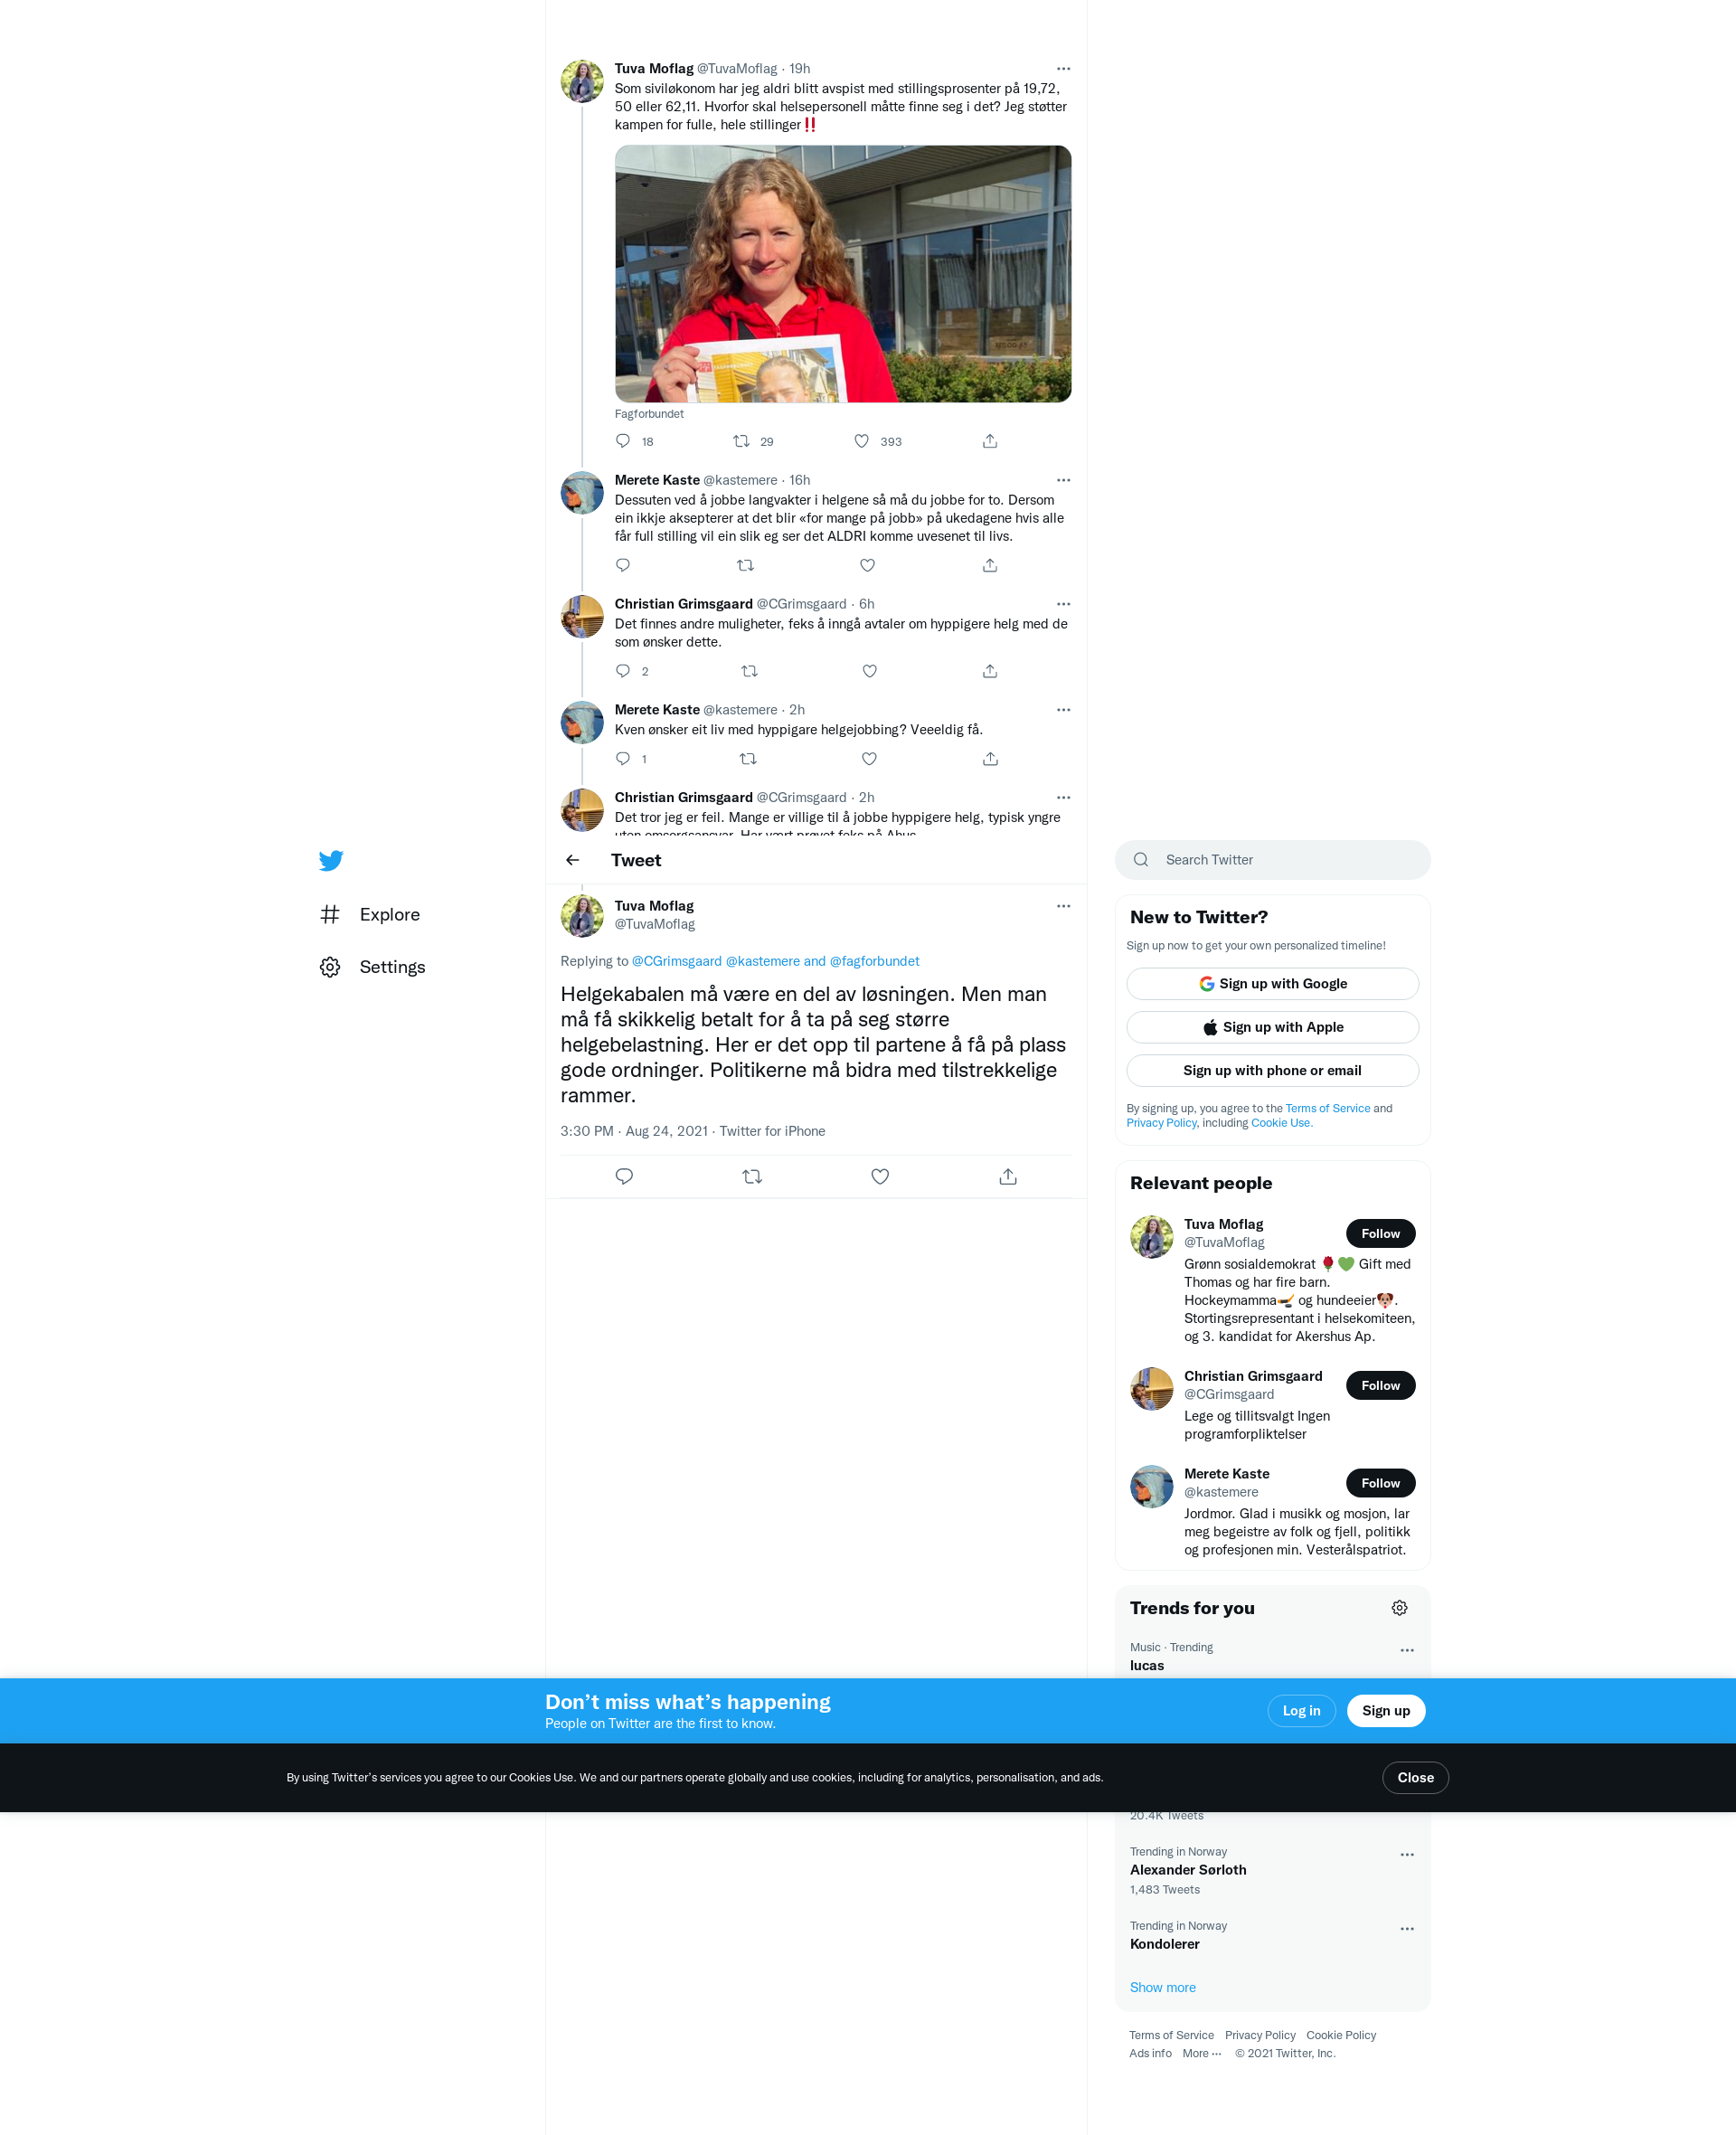Follow Tuva Moflag
This screenshot has width=1736, height=2135.
[x=1380, y=1234]
